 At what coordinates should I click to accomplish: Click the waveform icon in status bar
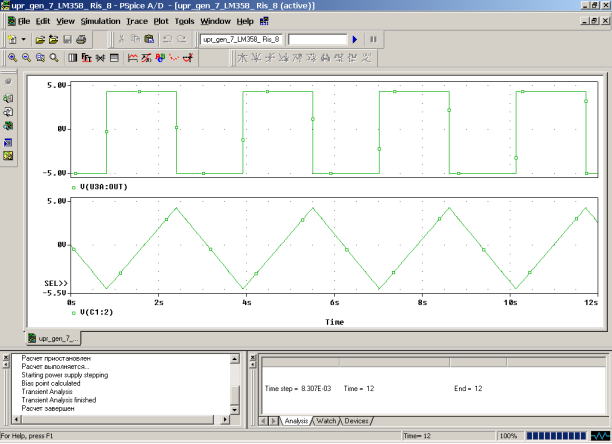pos(600,436)
